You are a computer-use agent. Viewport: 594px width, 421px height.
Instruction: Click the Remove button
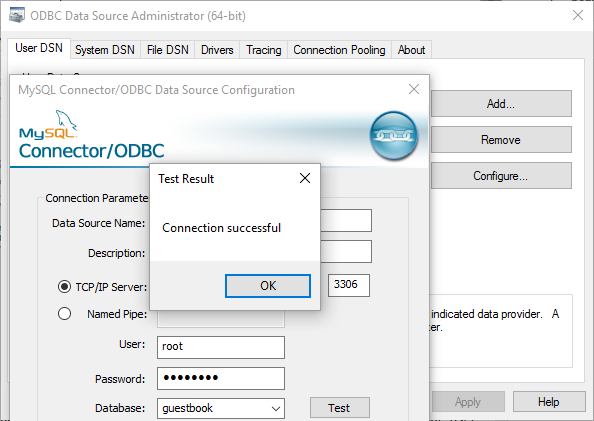click(501, 140)
